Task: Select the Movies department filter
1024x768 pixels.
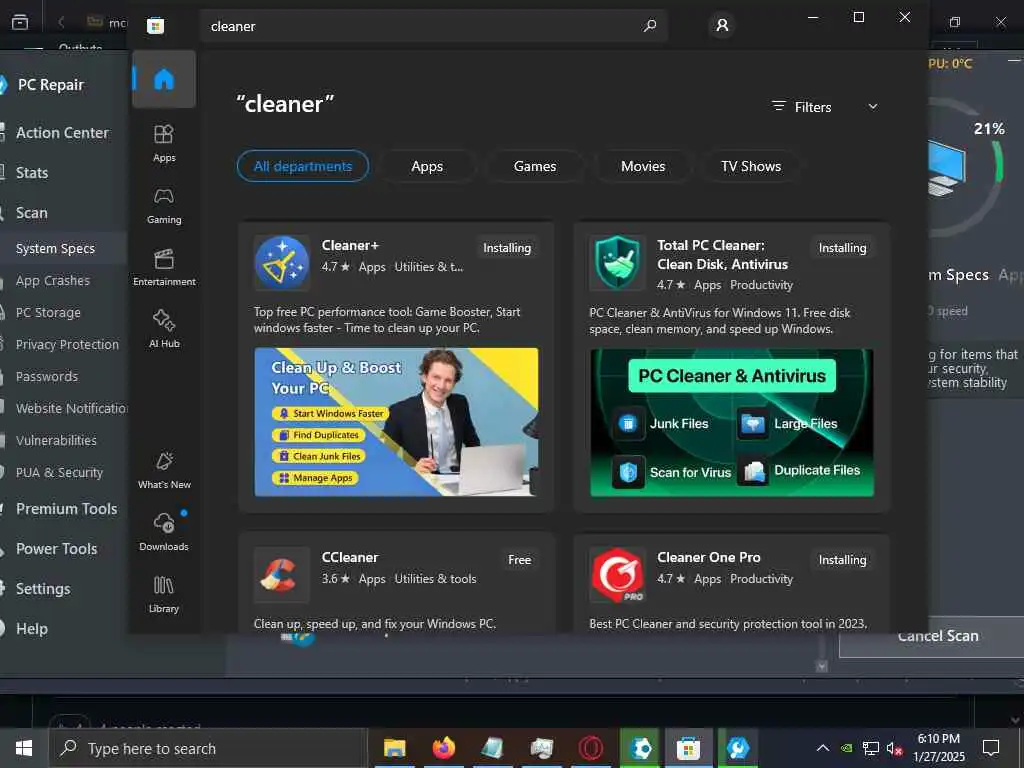Action: (x=643, y=166)
